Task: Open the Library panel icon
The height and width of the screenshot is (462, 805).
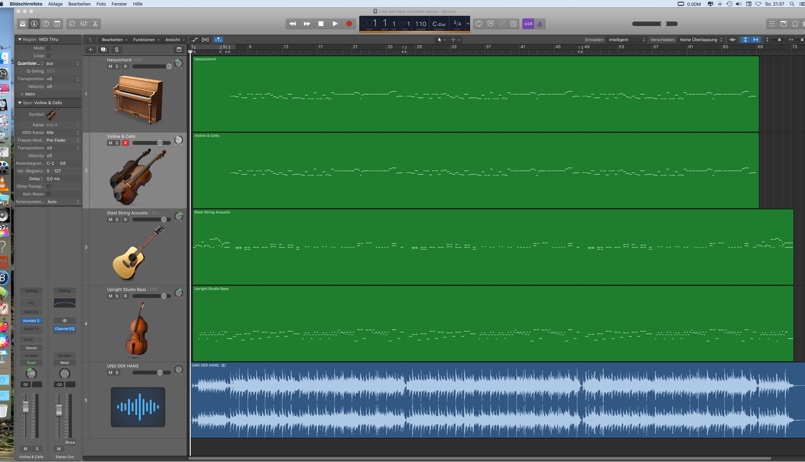Action: click(23, 24)
